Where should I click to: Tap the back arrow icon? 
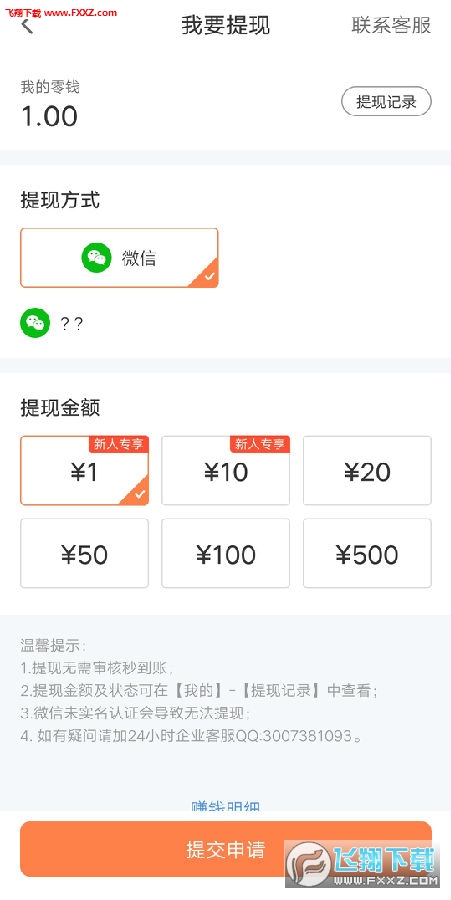click(28, 25)
